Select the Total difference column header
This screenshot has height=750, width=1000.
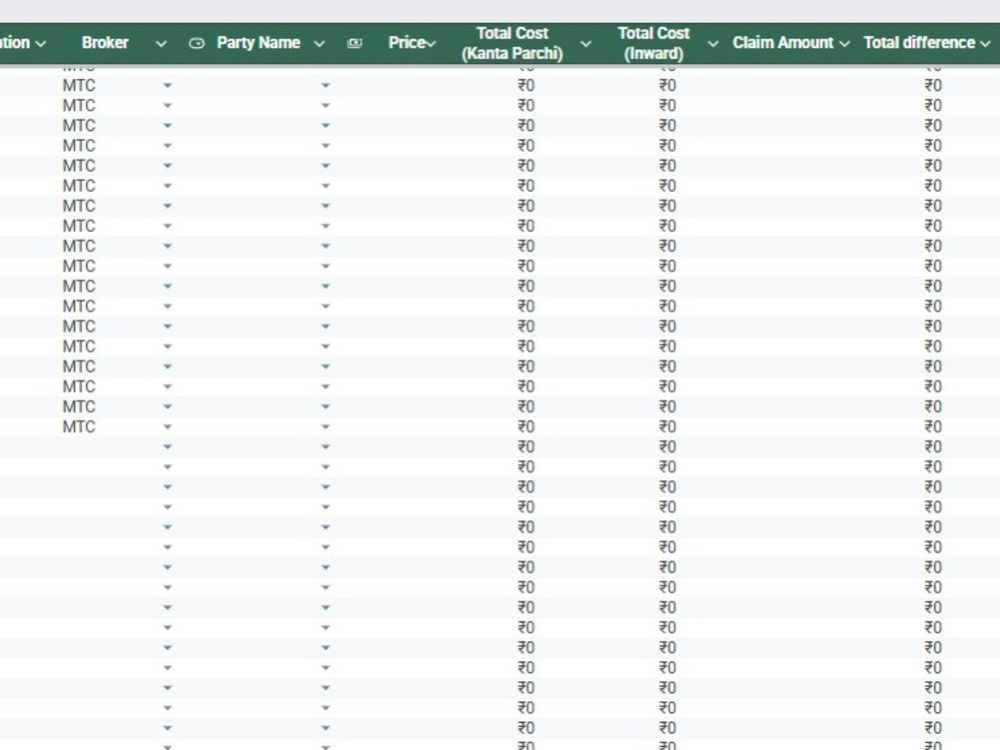click(x=919, y=43)
